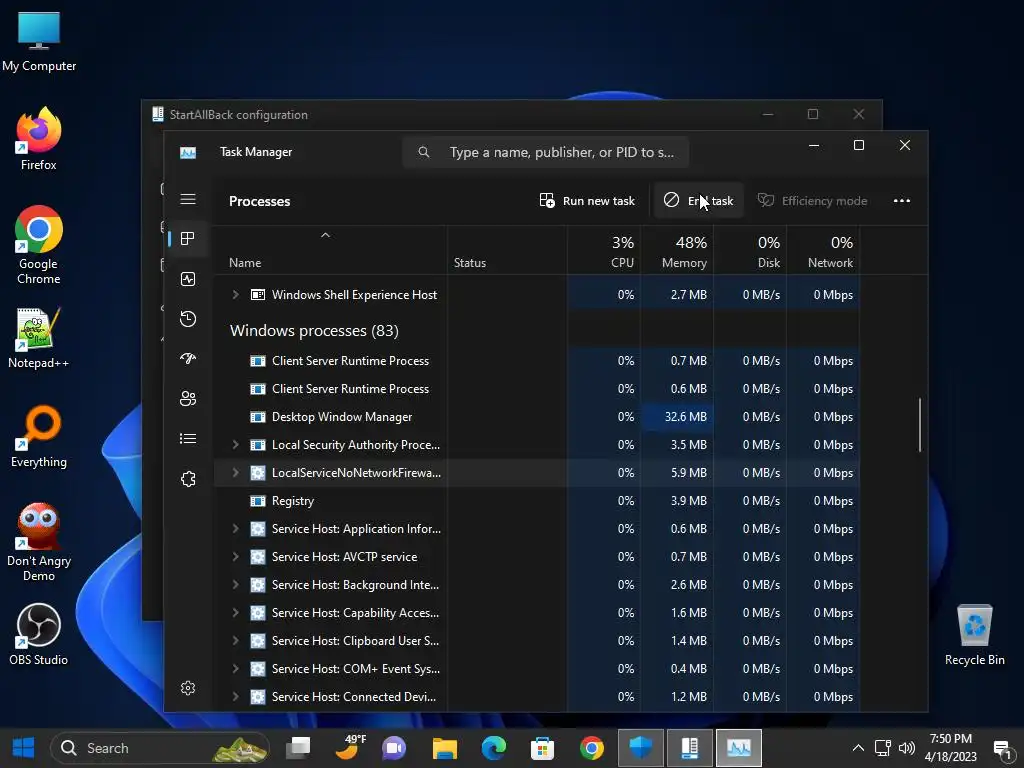Expand Service Host: COM+ Event System row
Screen dimensions: 1024x768
[x=235, y=669]
